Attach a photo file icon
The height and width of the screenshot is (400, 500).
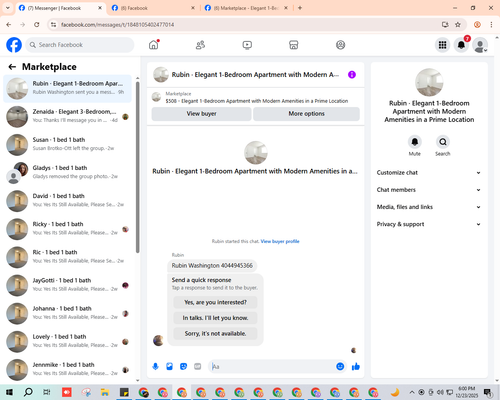tap(169, 367)
